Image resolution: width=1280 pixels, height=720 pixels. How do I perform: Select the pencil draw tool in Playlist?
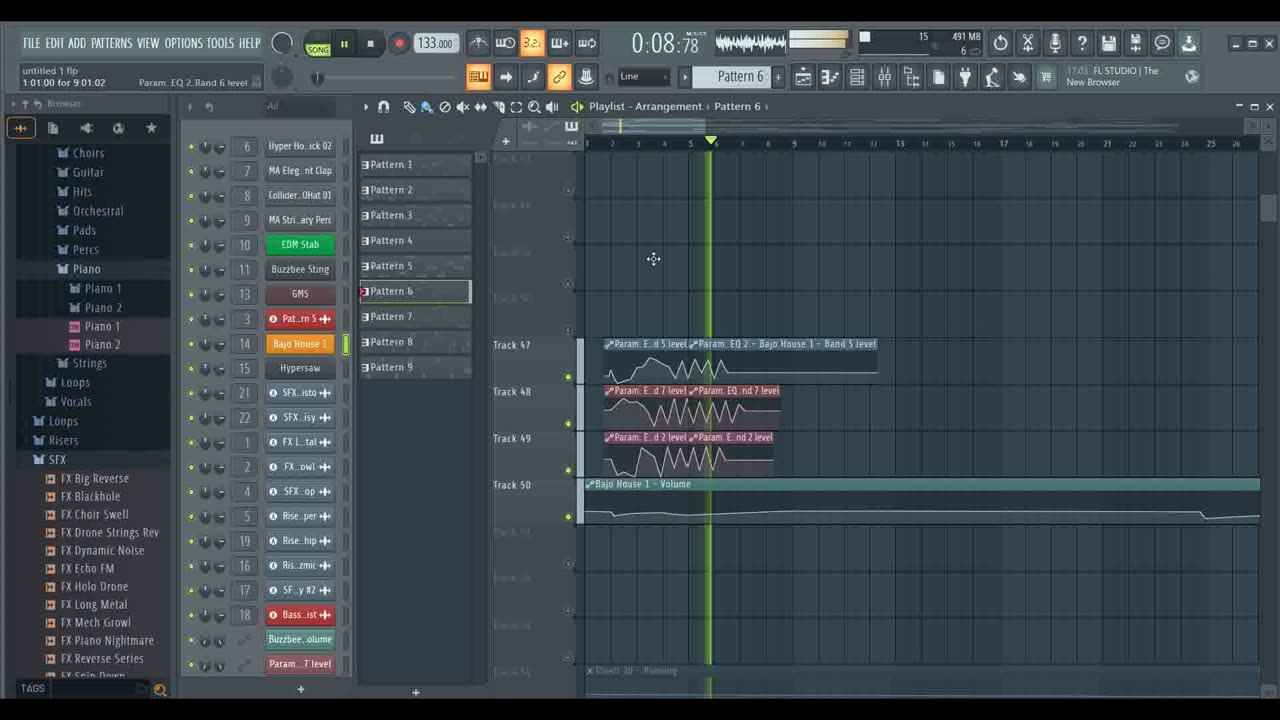click(x=409, y=107)
